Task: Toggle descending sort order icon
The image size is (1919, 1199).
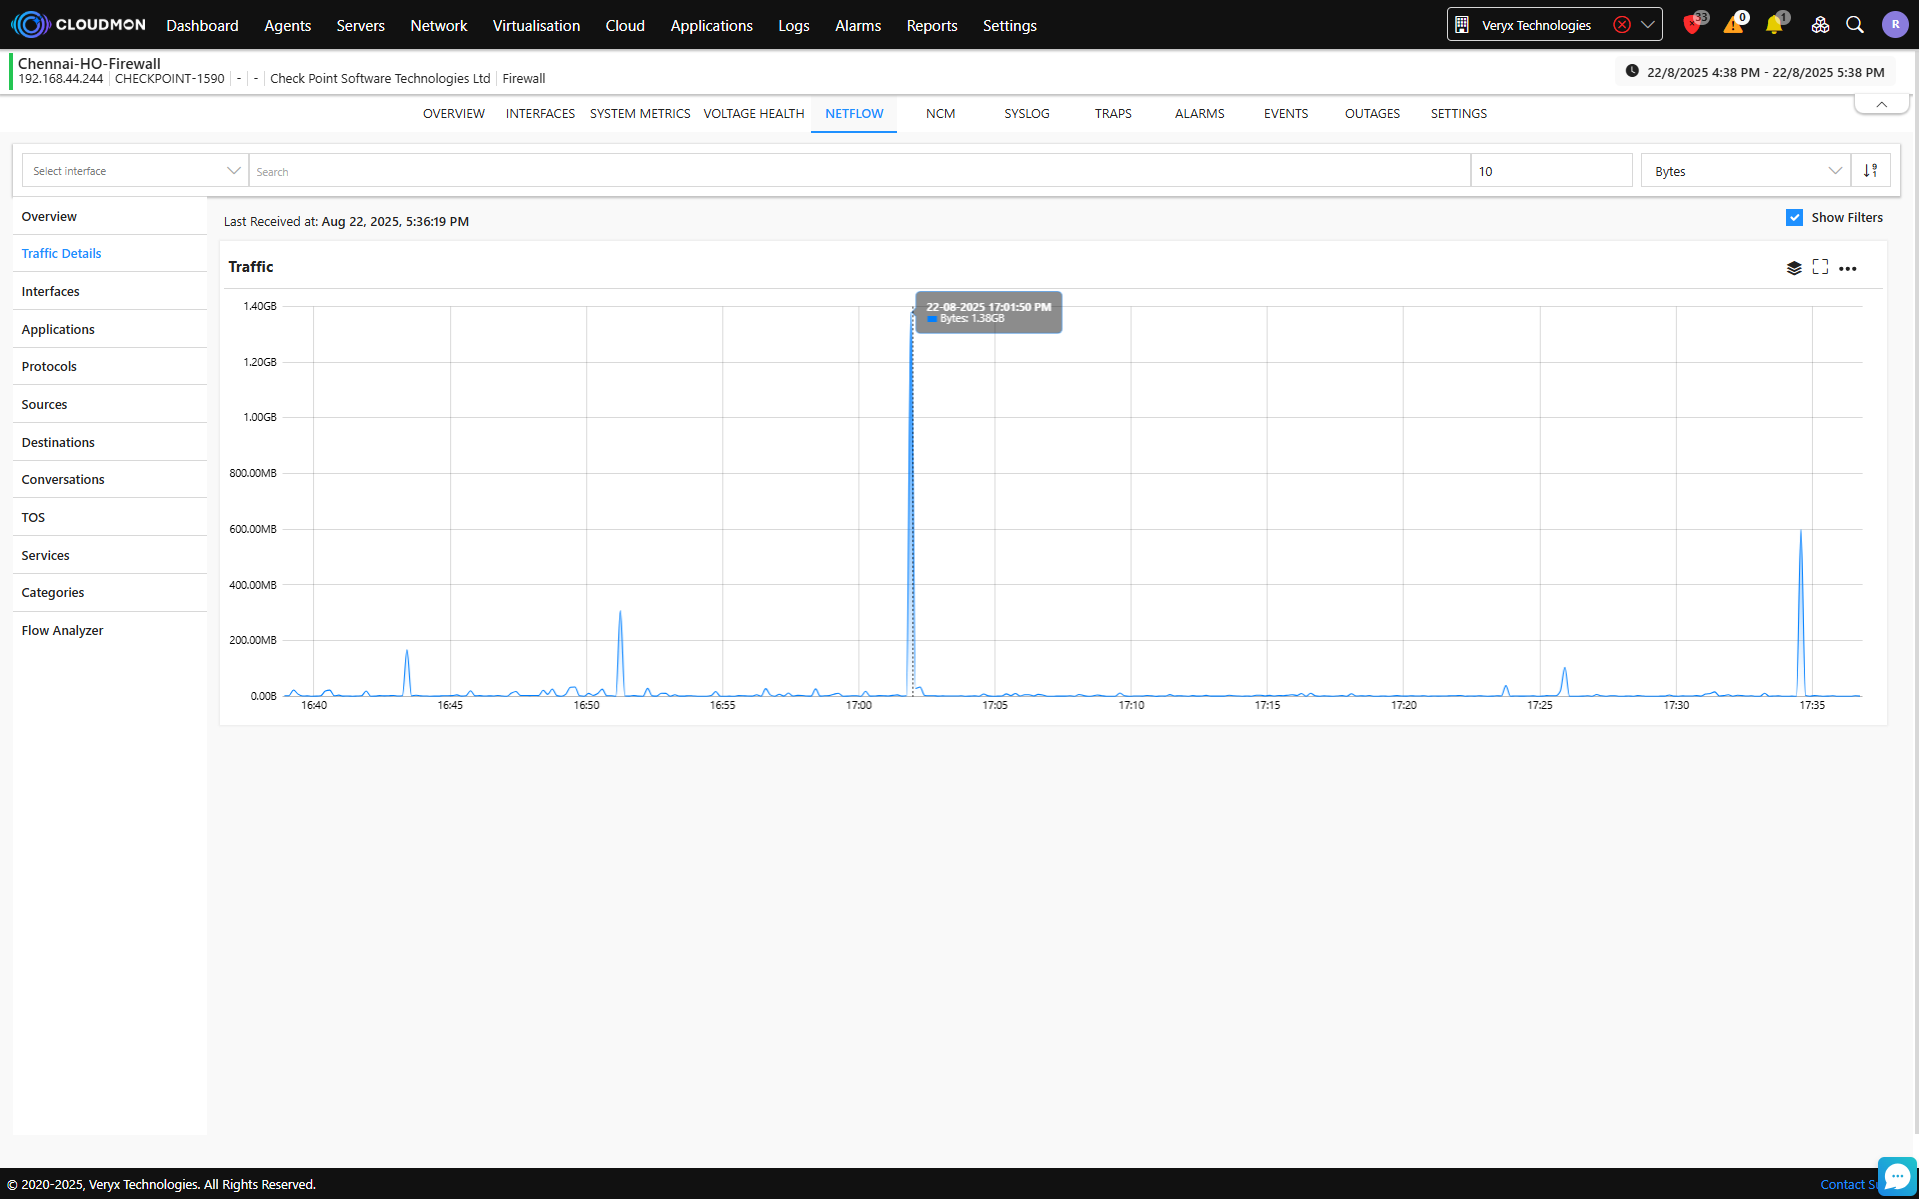Action: 1870,171
